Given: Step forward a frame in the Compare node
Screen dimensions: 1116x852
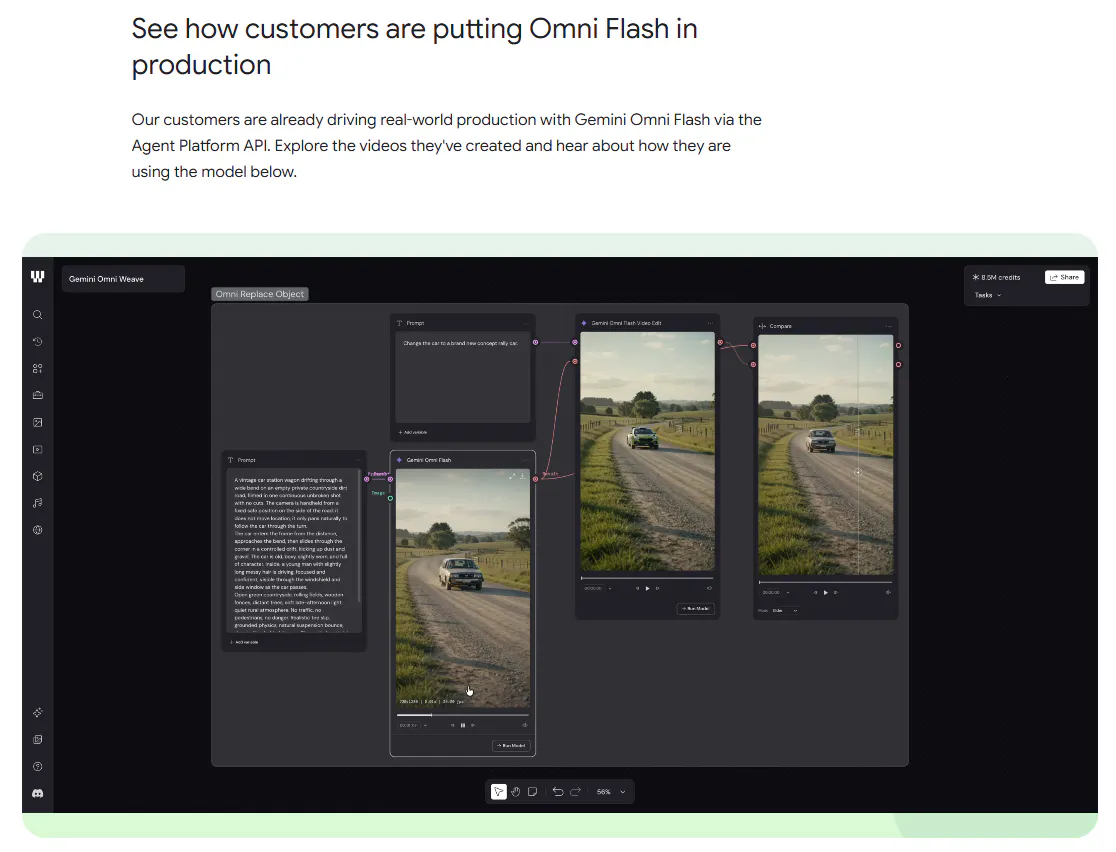Looking at the screenshot, I should tap(836, 592).
